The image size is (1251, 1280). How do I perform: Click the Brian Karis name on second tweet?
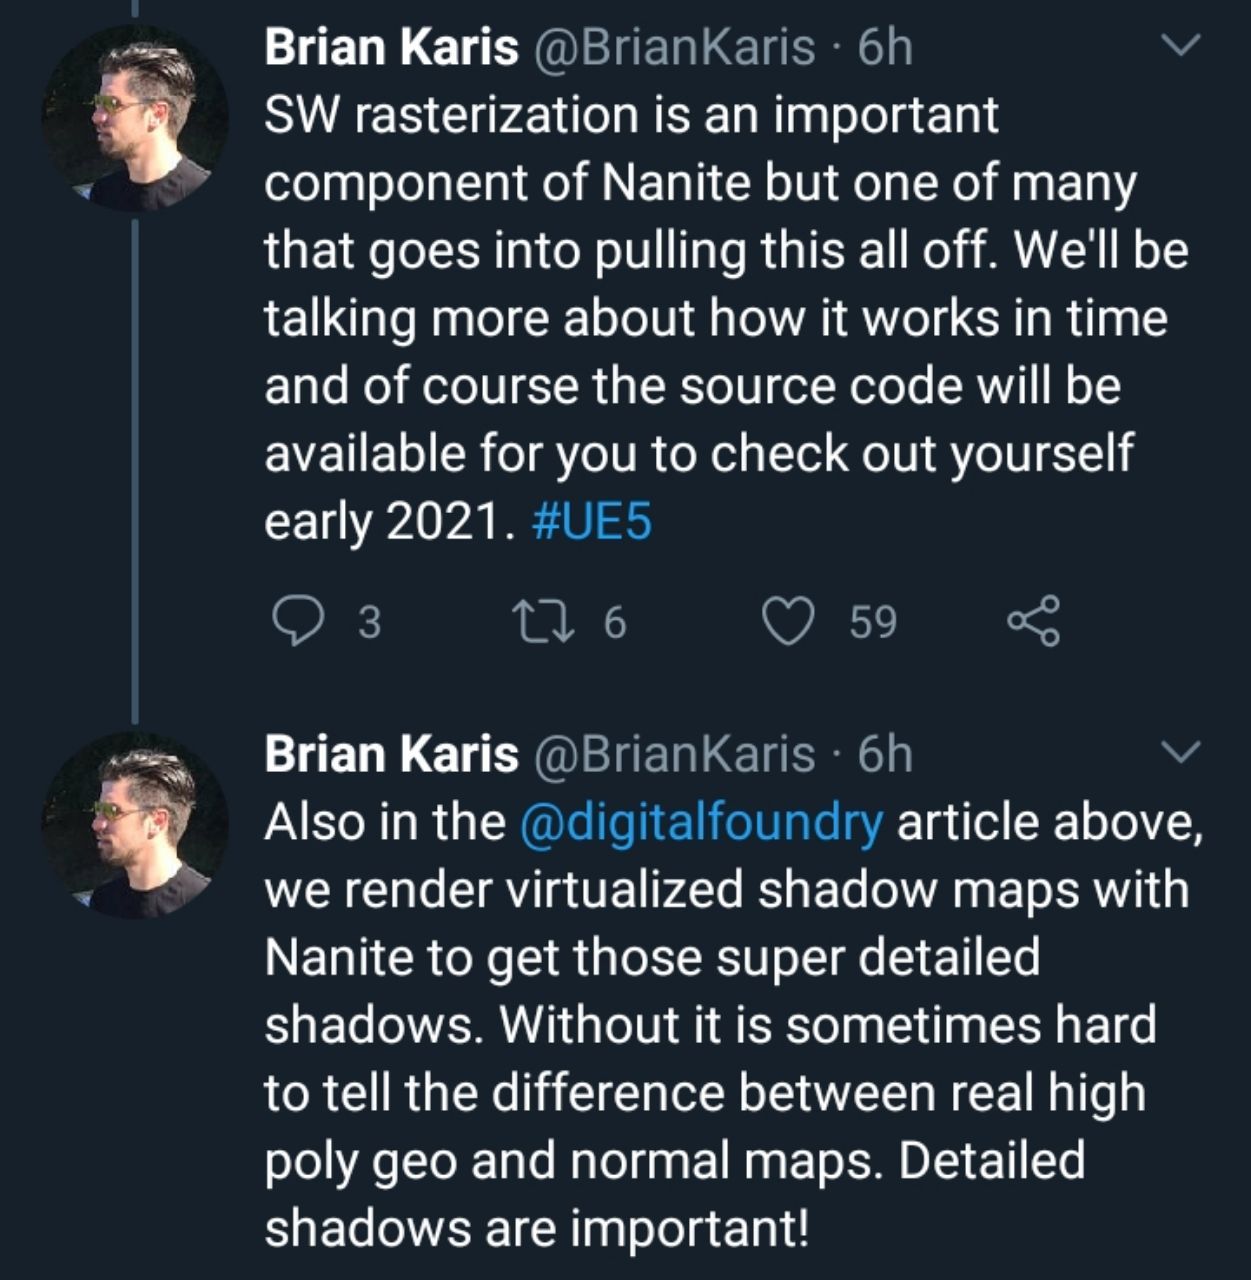391,753
